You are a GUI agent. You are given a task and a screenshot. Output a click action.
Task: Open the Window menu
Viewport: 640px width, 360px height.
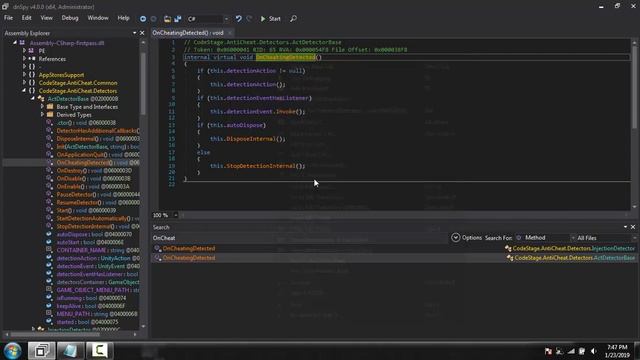(98, 18)
